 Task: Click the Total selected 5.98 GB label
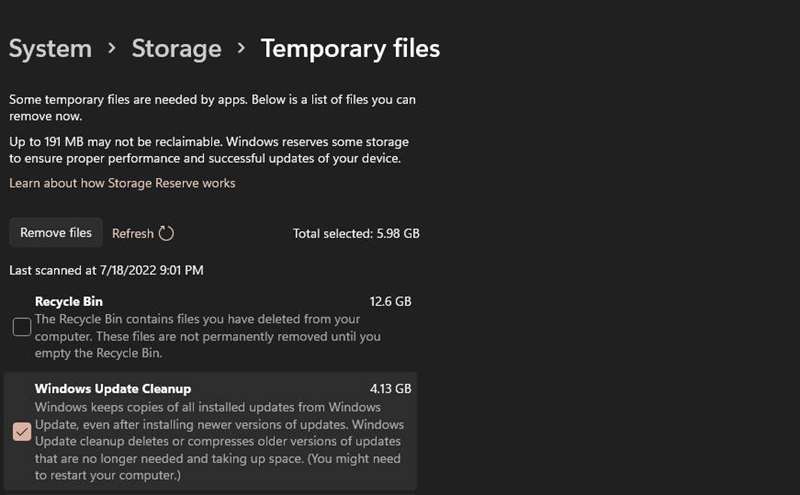356,233
